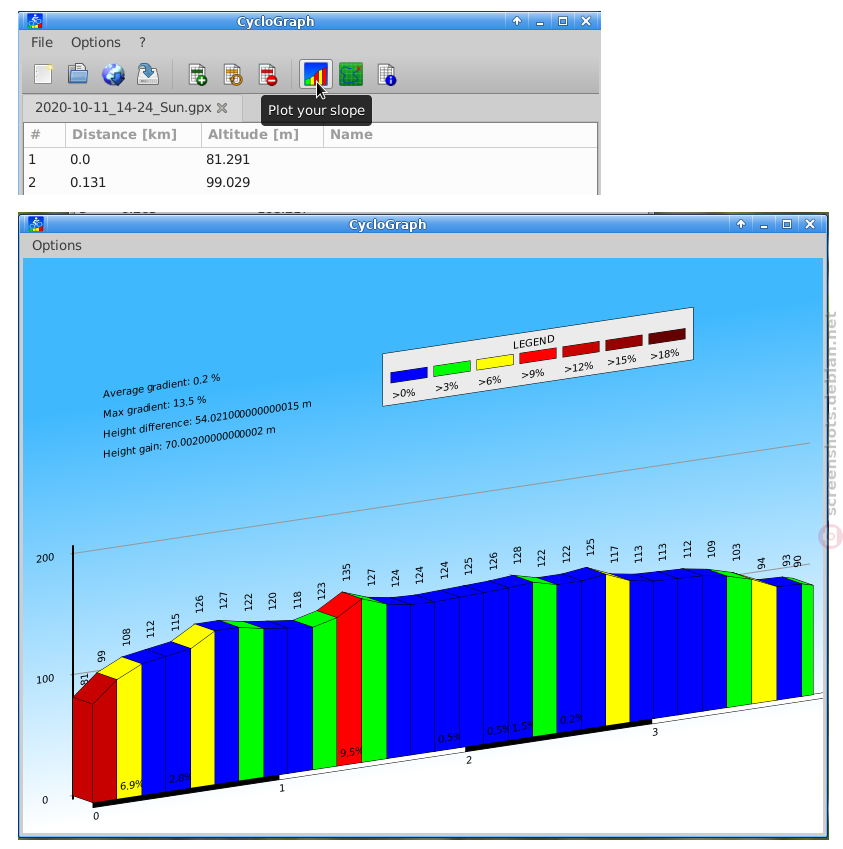Click the 6.9% gradient label on the yellow bar
This screenshot has height=849, width=843.
click(x=131, y=785)
